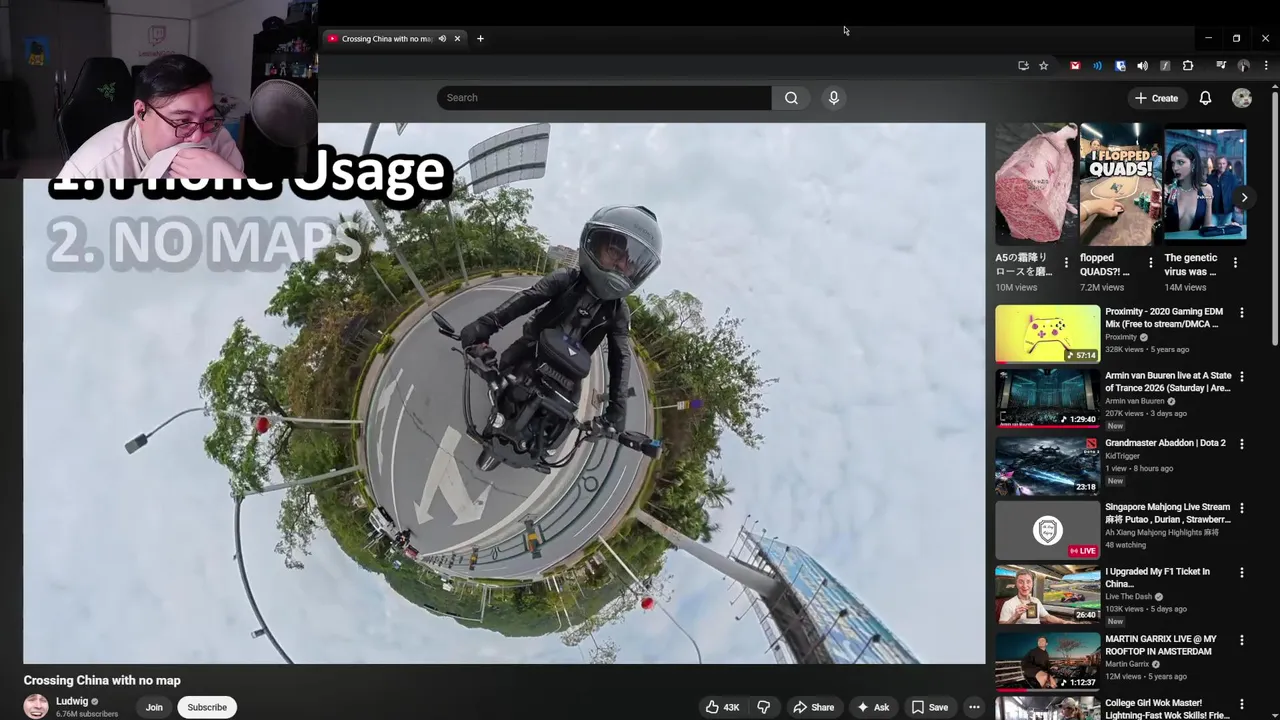Open the media controls music-note icon
The width and height of the screenshot is (1280, 720).
click(1221, 66)
